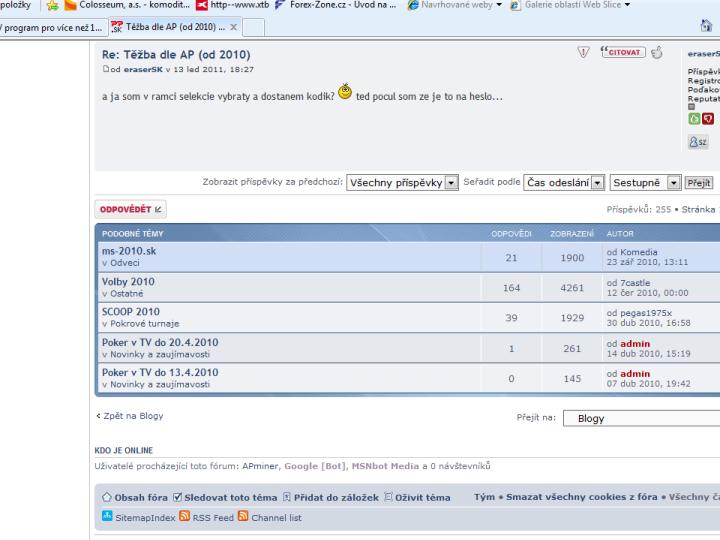Image resolution: width=720 pixels, height=540 pixels.
Task: Click the Forex-Zone.cz favicon in favorites bar
Action: point(280,5)
